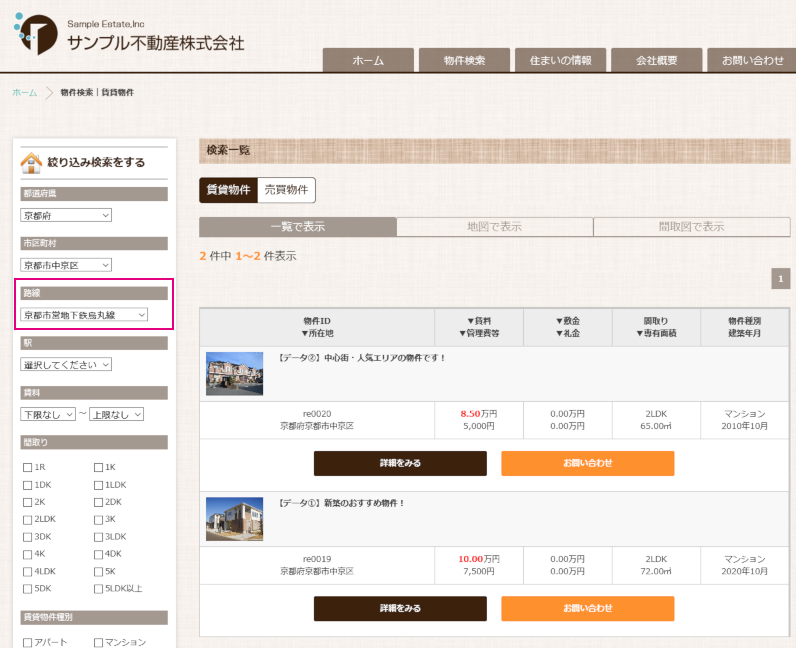The height and width of the screenshot is (648, 796).
Task: Open the 住まいの情報 navigation tab
Action: pyautogui.click(x=560, y=60)
